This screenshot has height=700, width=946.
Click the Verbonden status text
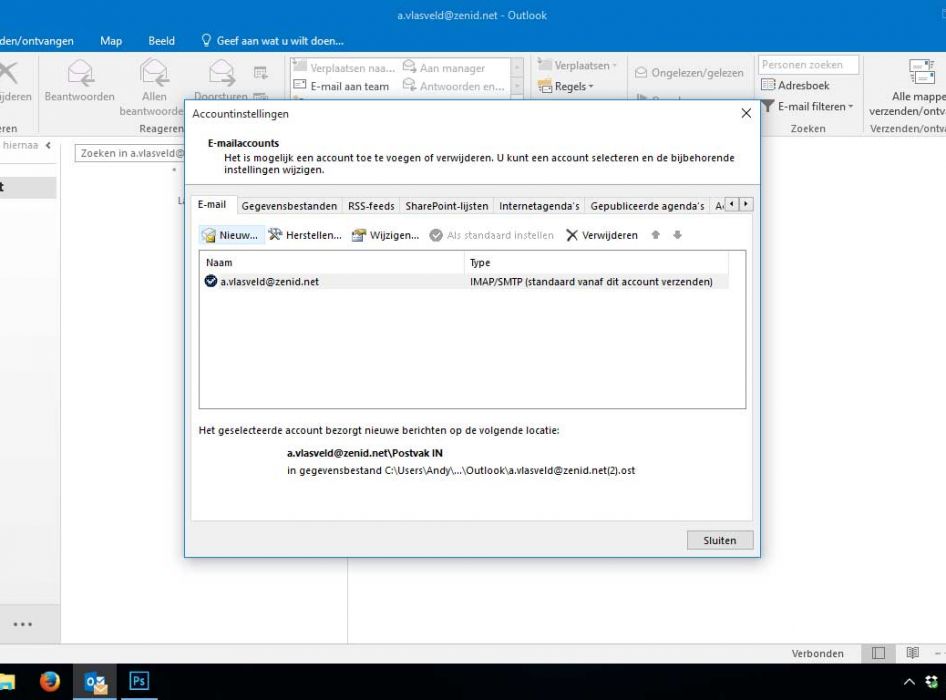pyautogui.click(x=817, y=653)
